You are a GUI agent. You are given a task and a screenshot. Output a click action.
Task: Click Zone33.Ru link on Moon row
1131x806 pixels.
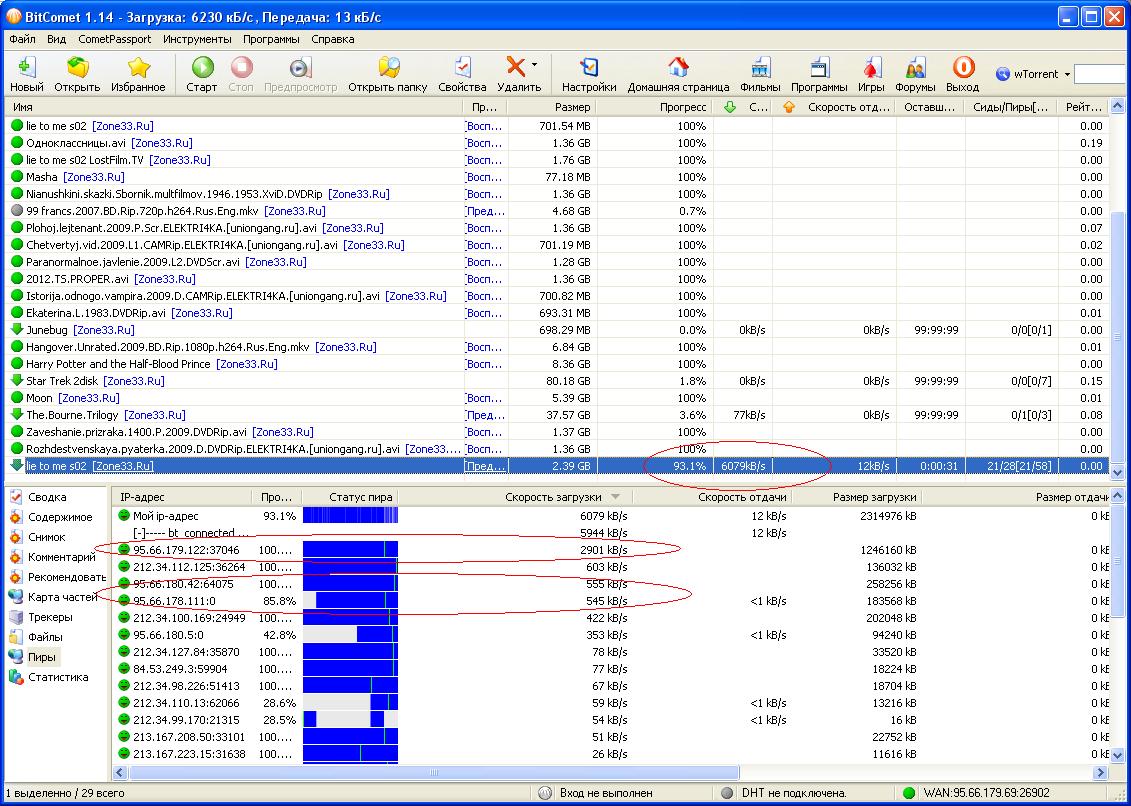[89, 398]
